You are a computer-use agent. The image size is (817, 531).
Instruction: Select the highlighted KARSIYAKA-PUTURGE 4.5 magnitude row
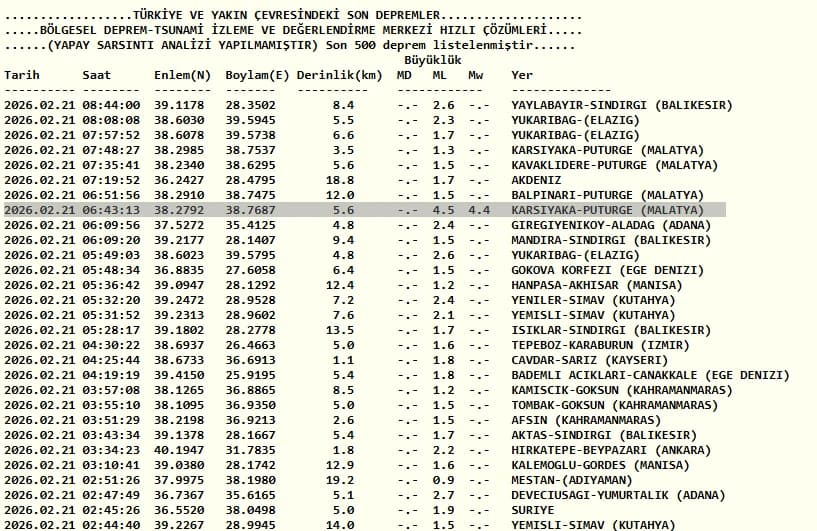(x=365, y=210)
